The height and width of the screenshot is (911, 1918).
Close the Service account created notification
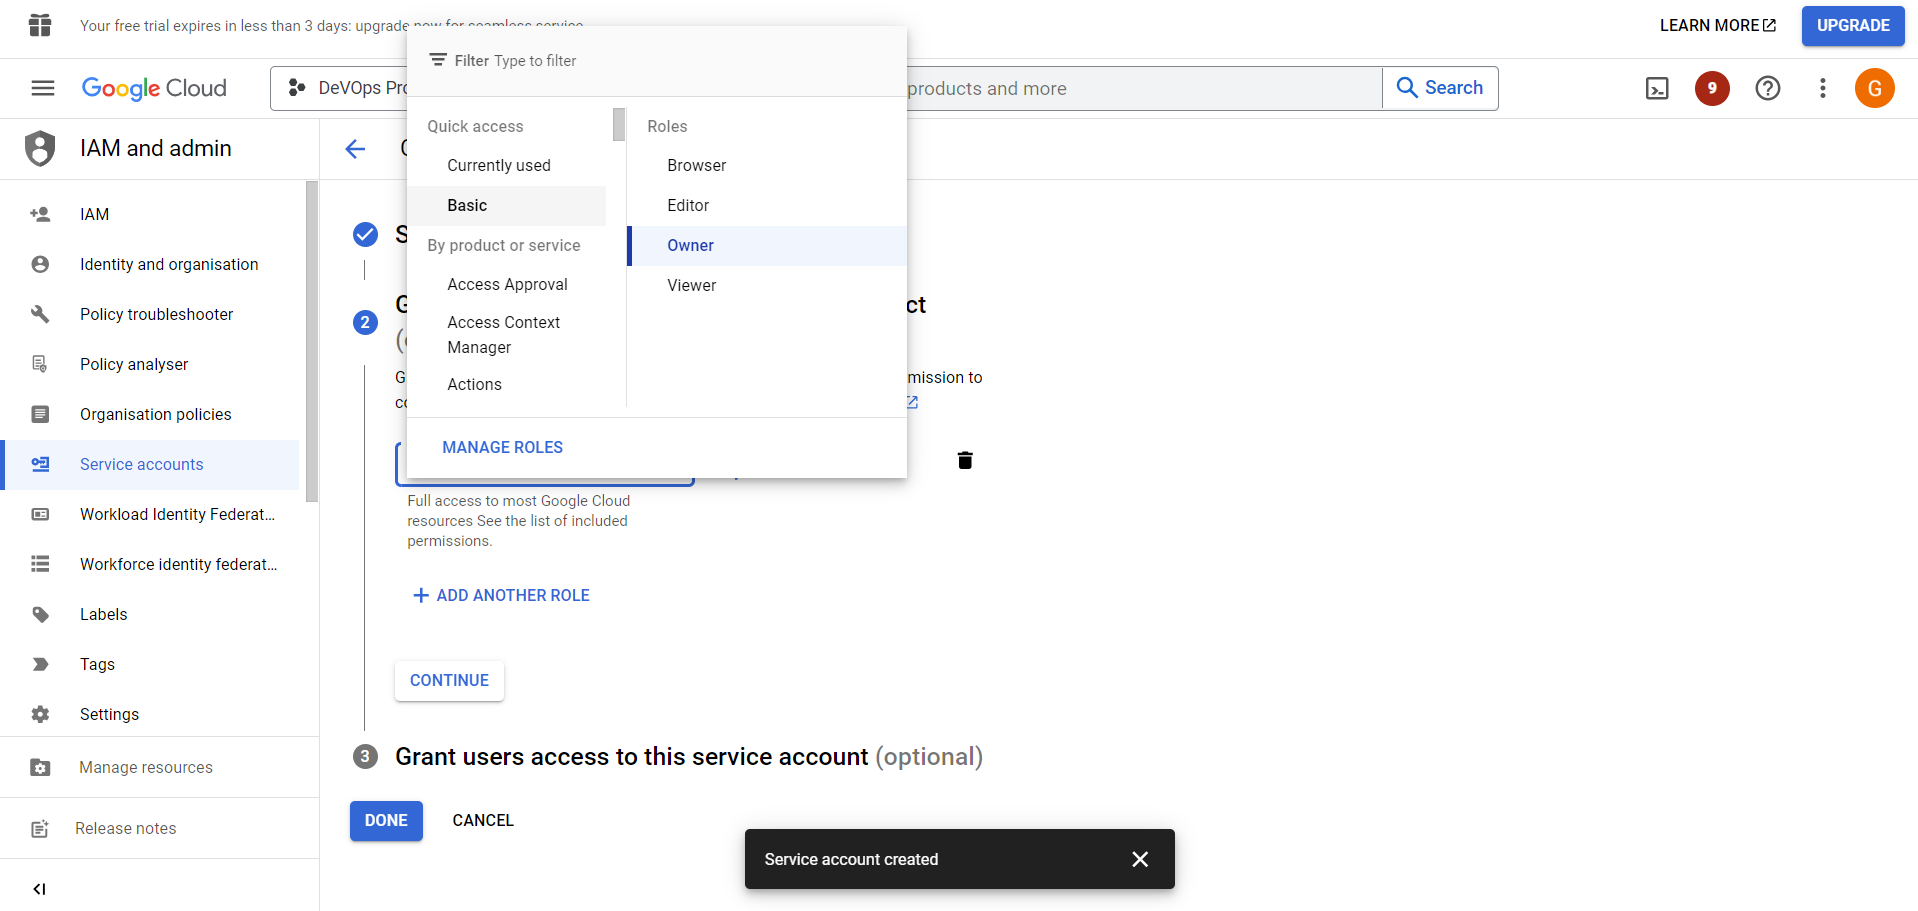click(1139, 859)
